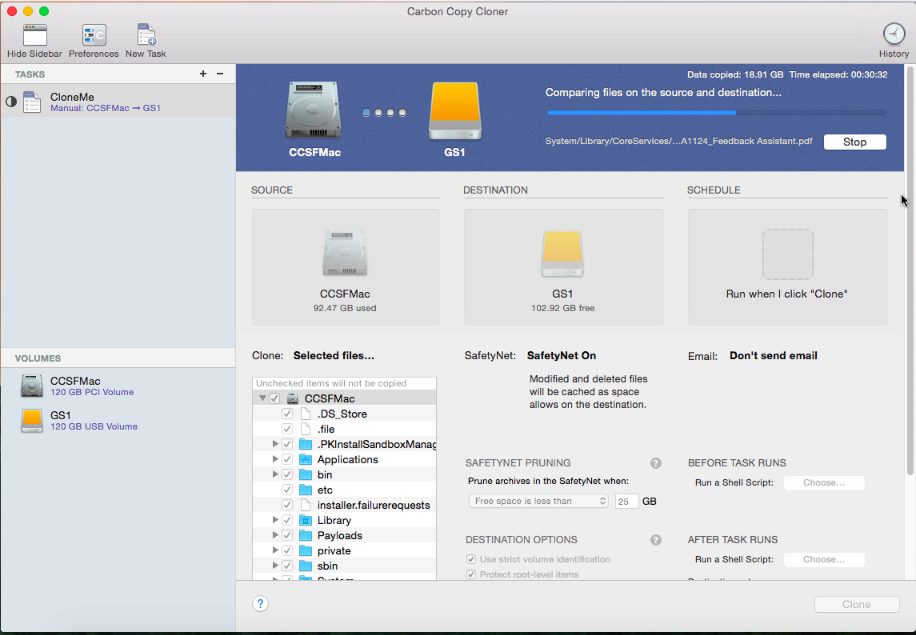Expand the private folder disclosure triangle
916x635 pixels.
coord(275,551)
